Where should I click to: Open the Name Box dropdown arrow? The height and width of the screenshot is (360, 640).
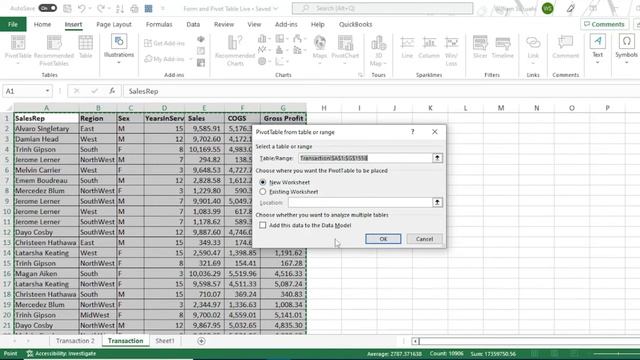(x=48, y=91)
